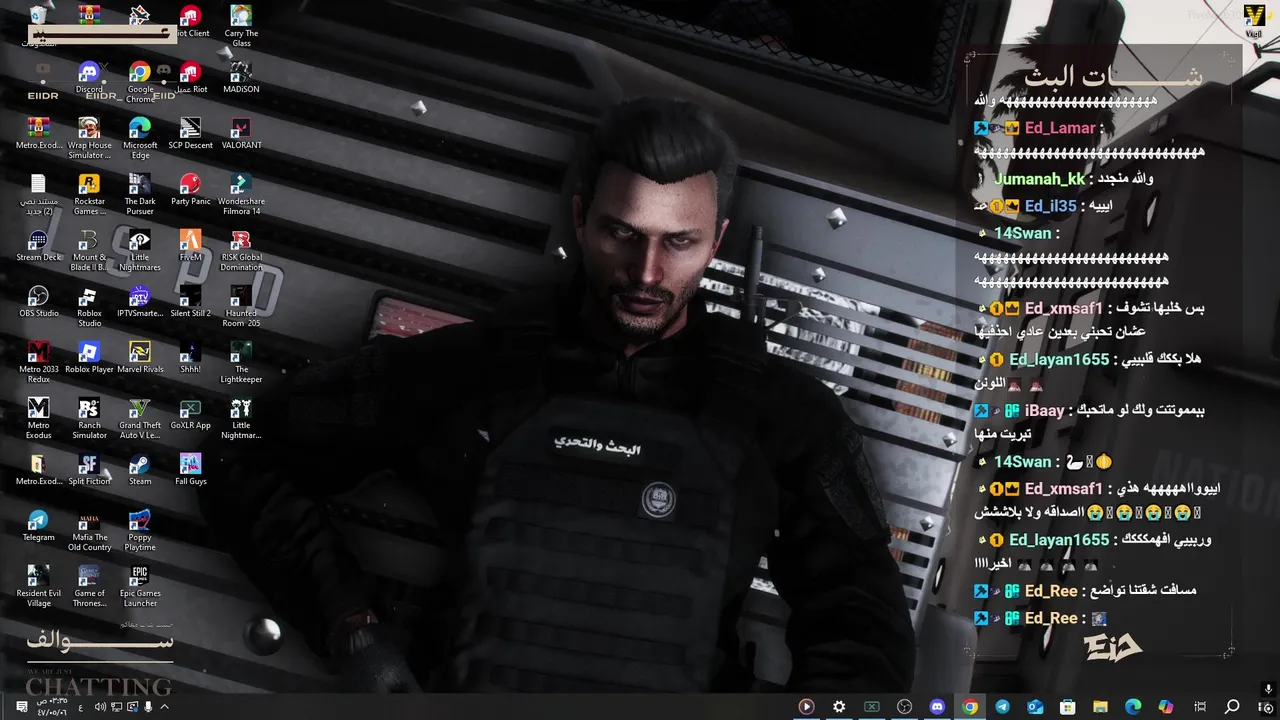This screenshot has height=720, width=1280.
Task: Open Wondershare Filmora 14 shortcut
Action: (x=241, y=194)
